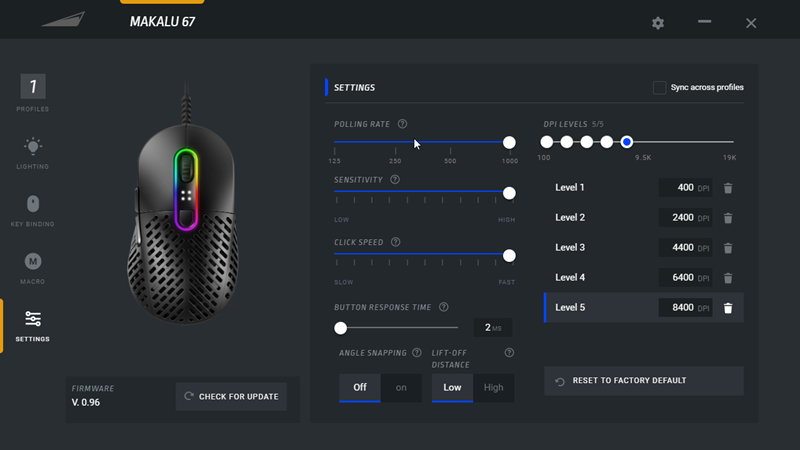Set angle snapping to Off
800x450 pixels.
tap(360, 387)
